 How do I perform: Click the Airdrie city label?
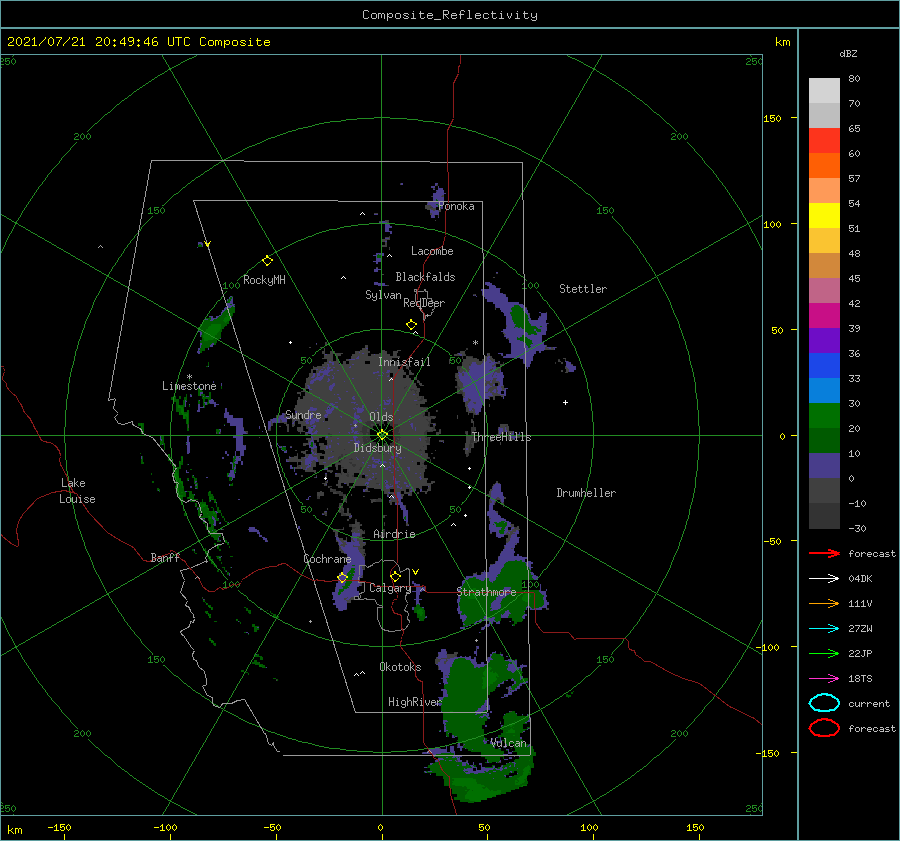(394, 534)
